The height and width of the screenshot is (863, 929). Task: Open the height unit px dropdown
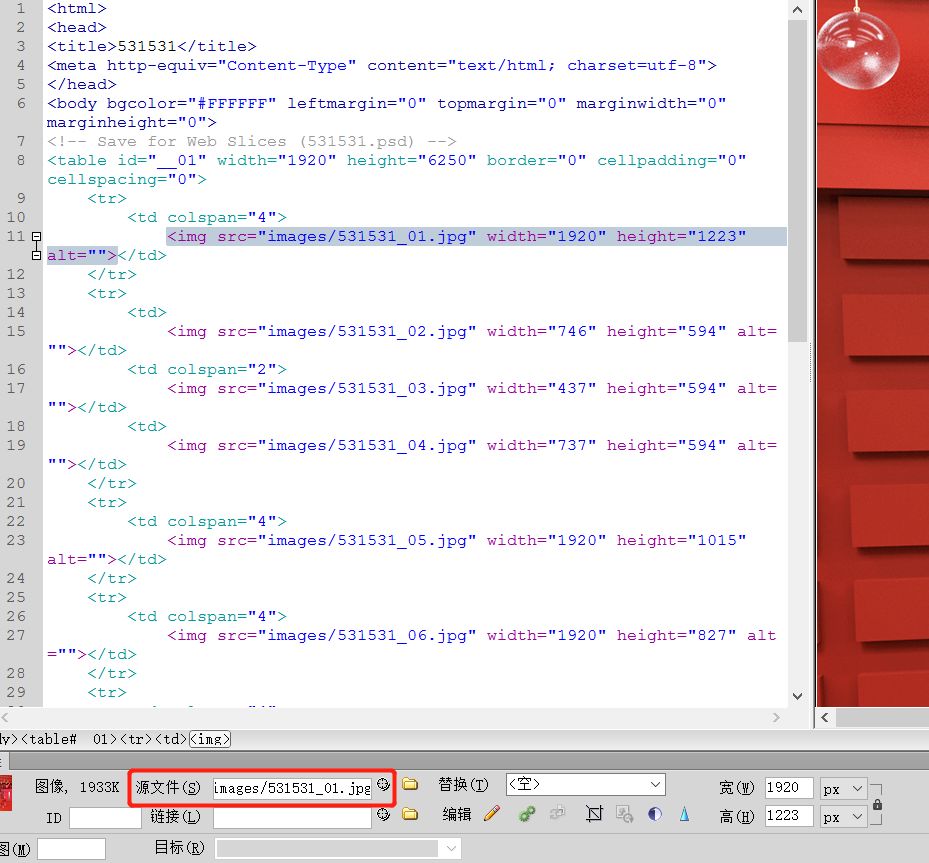pos(844,817)
